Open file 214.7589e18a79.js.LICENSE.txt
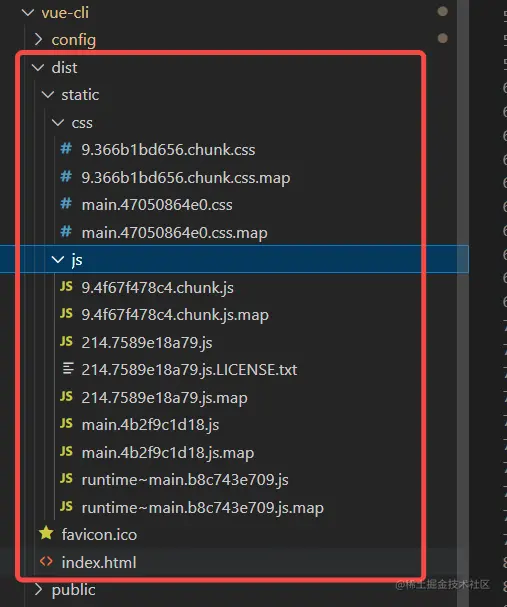The width and height of the screenshot is (507, 607). pos(189,370)
